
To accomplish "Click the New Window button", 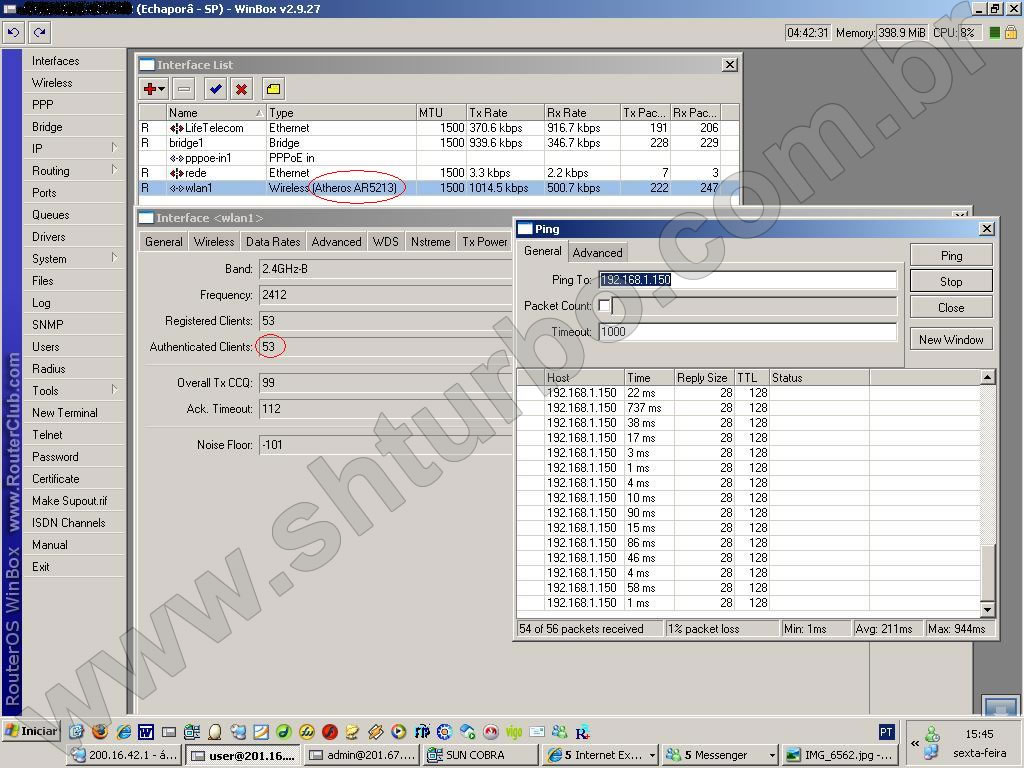I will pos(950,340).
